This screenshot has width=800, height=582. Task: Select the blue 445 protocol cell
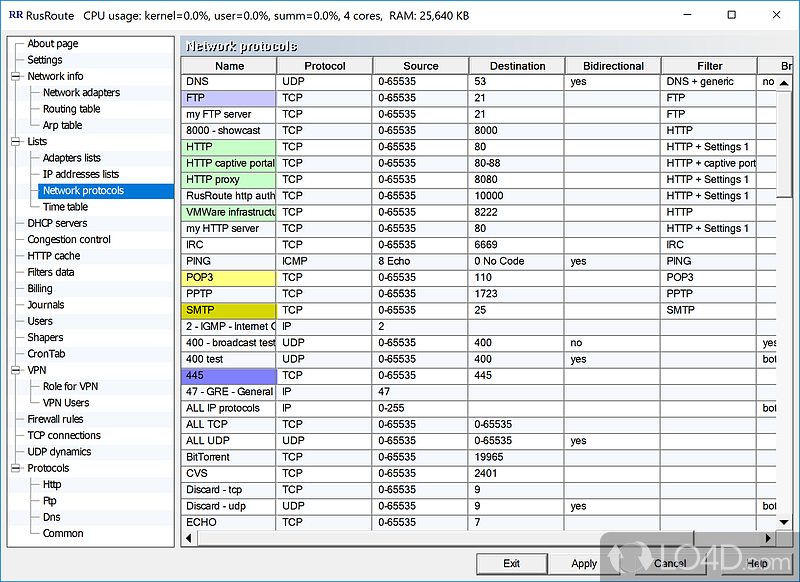[229, 375]
